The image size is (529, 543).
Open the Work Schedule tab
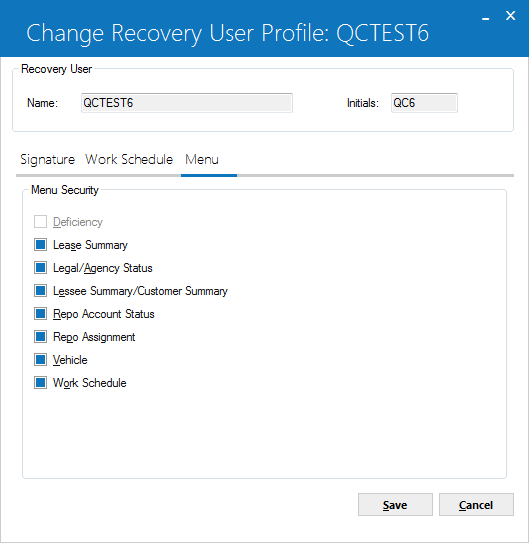pos(129,160)
